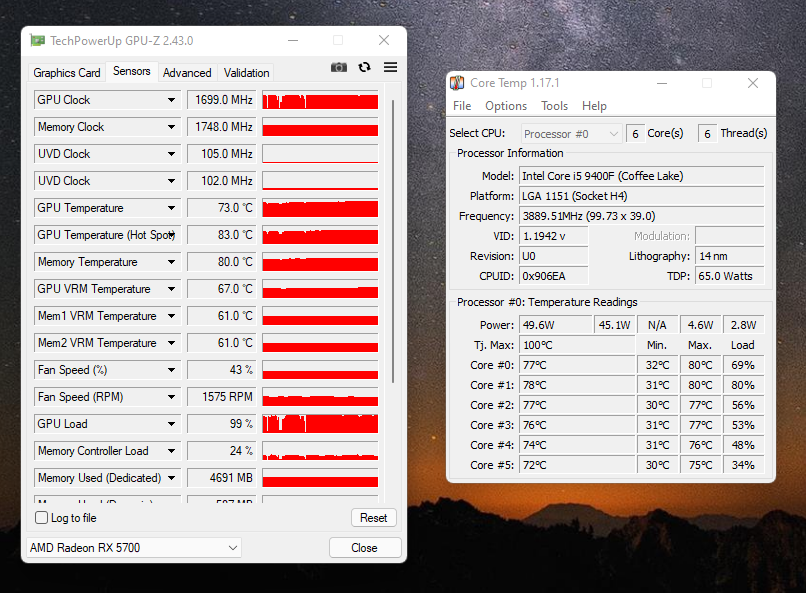Viewport: 806px width, 593px height.
Task: Click the Platform field LGA 1151
Action: click(x=642, y=196)
